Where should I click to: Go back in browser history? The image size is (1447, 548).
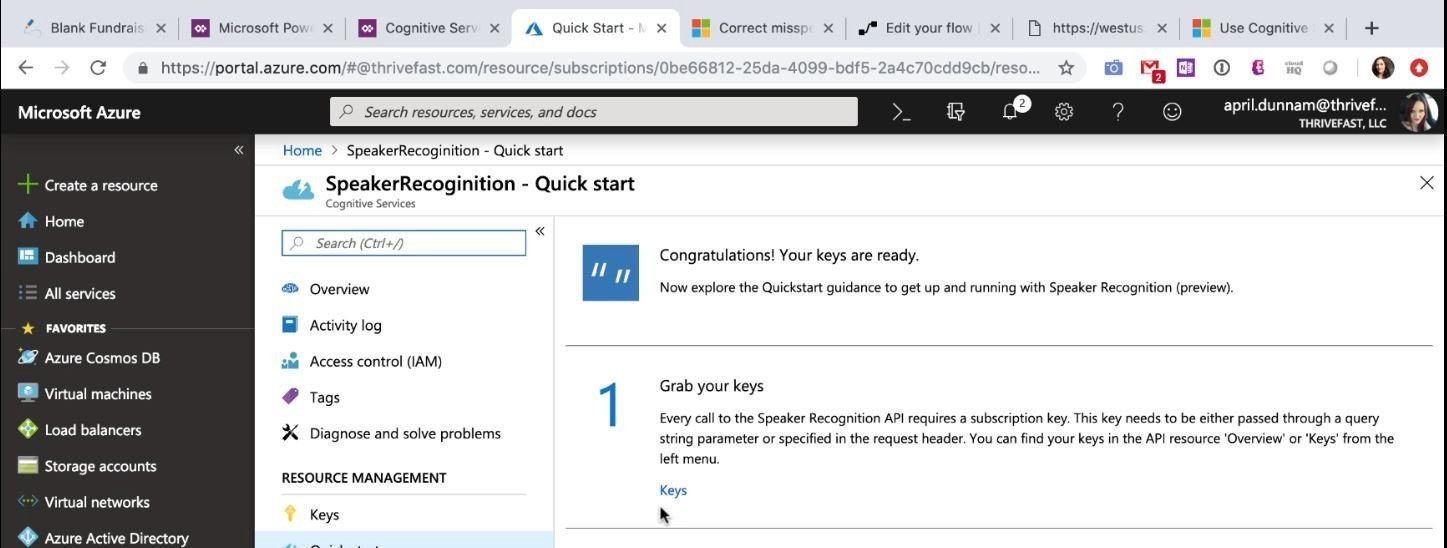click(26, 68)
